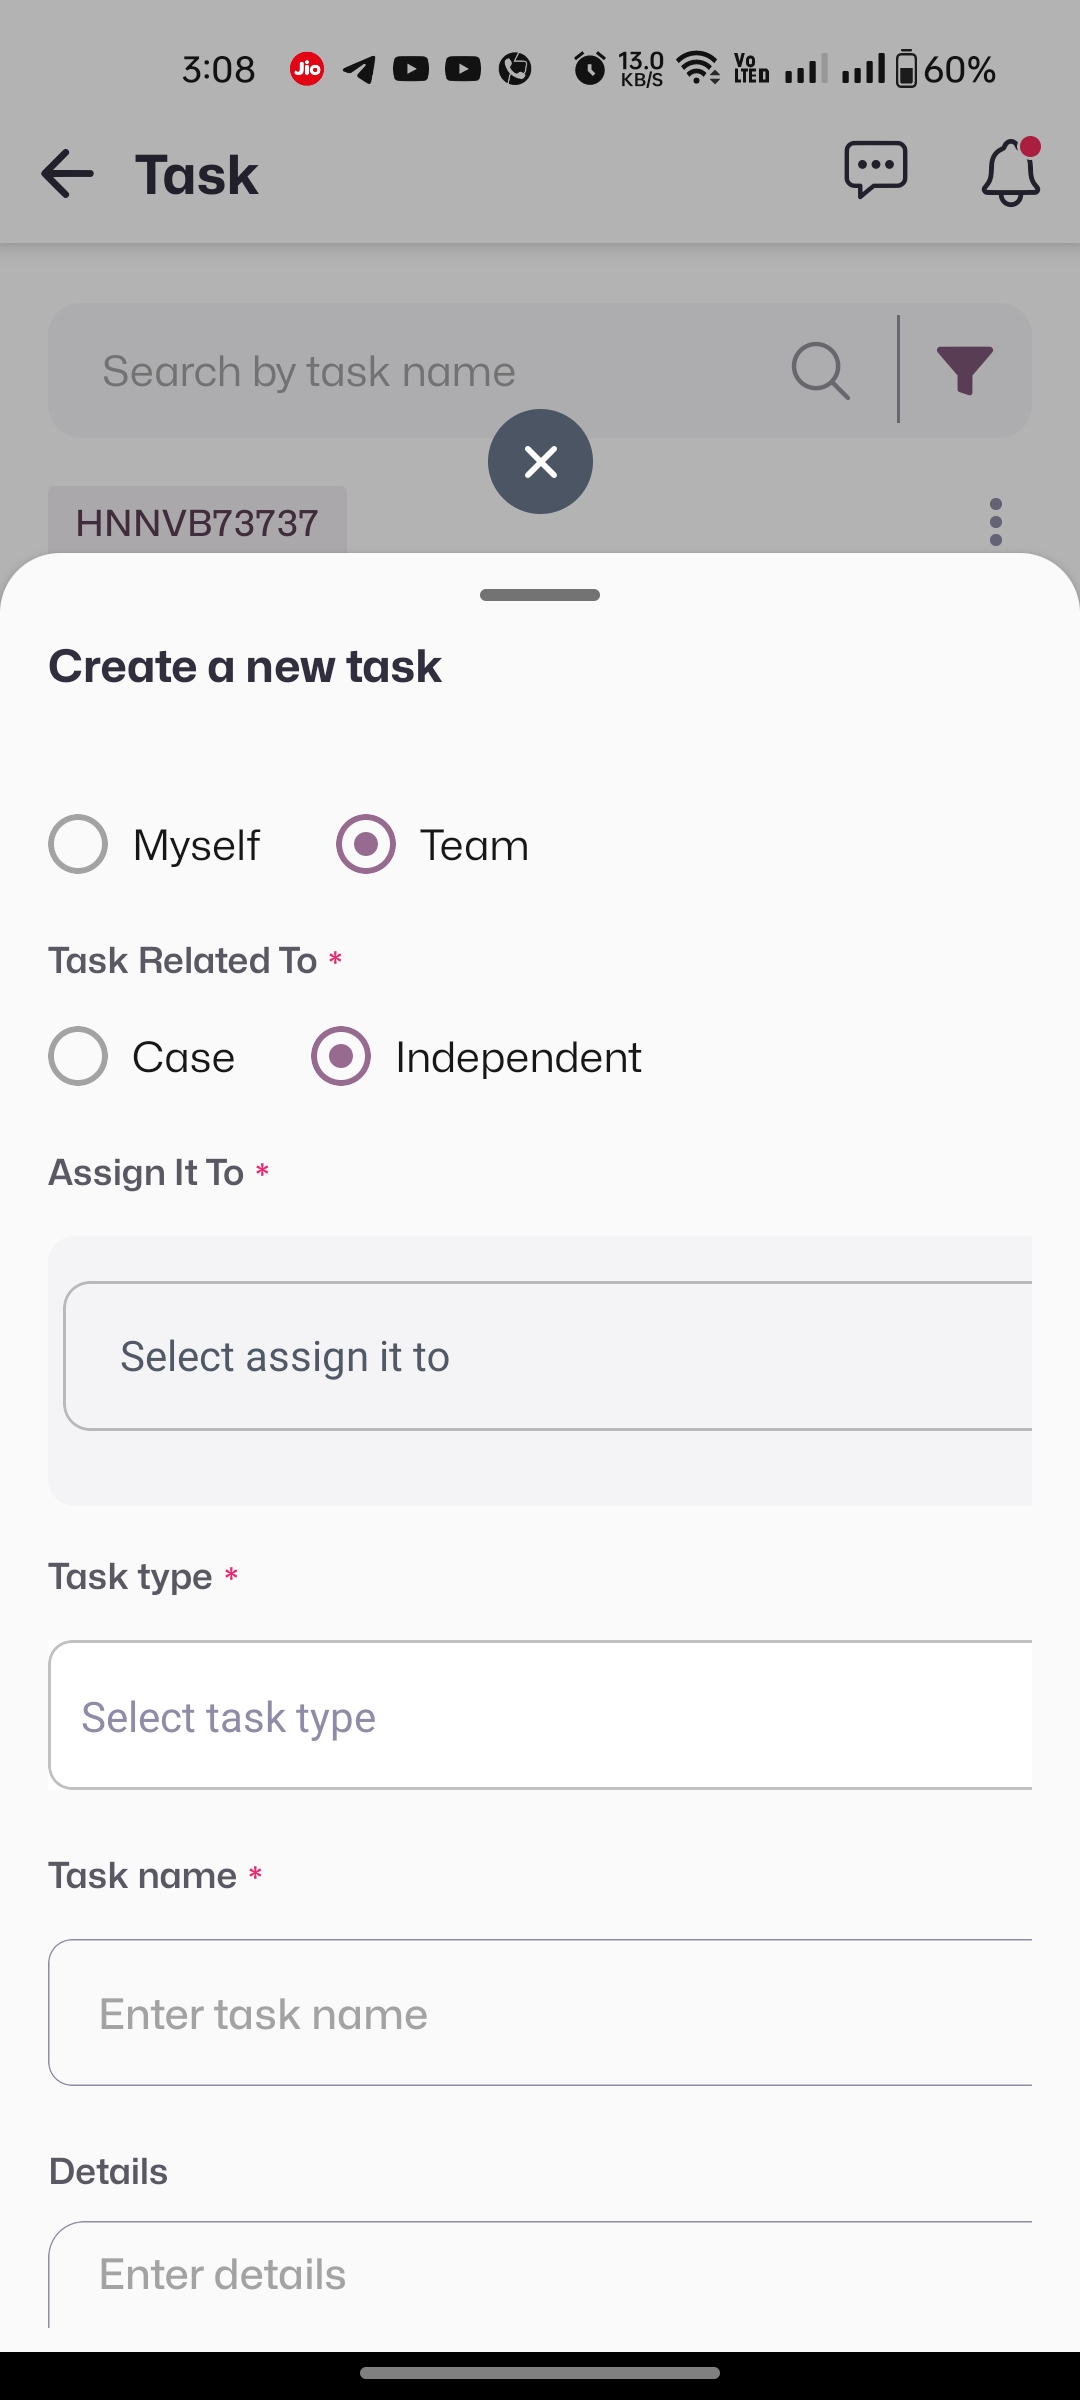This screenshot has height=2400, width=1080.
Task: Choose Case as task relation
Action: (78, 1057)
